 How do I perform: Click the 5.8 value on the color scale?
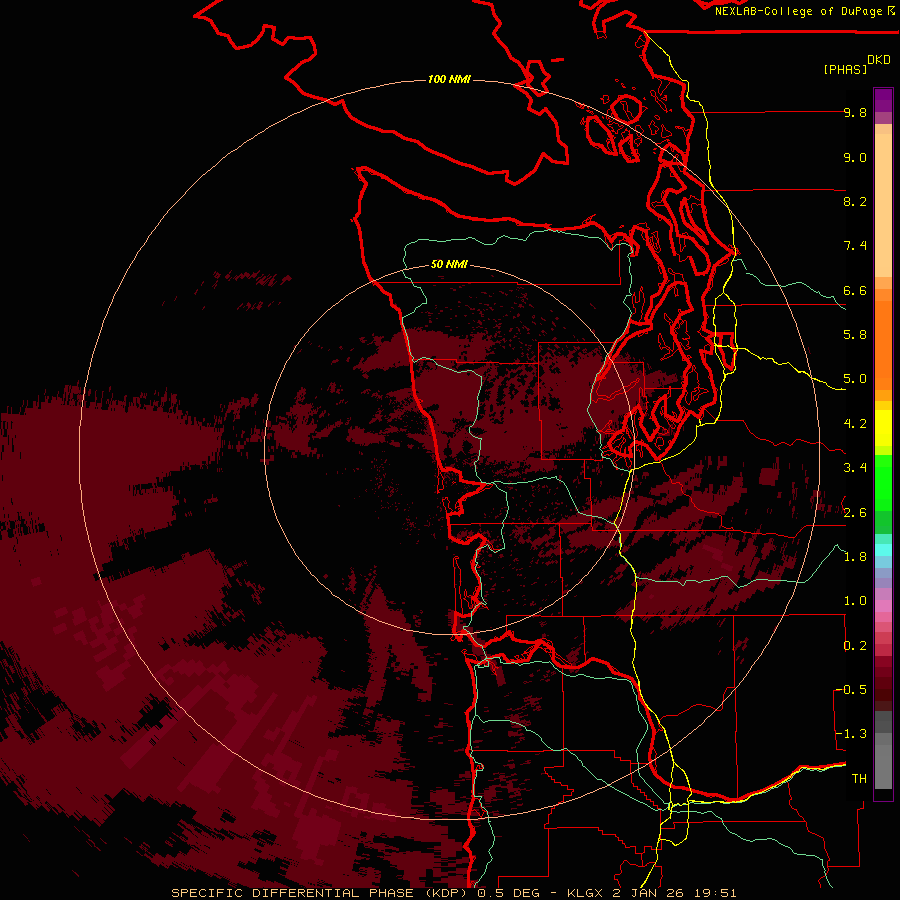click(855, 335)
